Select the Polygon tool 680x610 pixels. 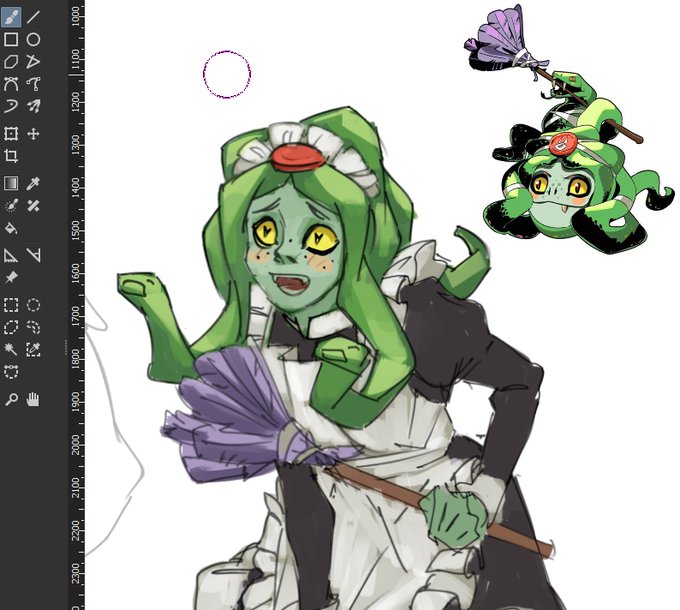11,62
